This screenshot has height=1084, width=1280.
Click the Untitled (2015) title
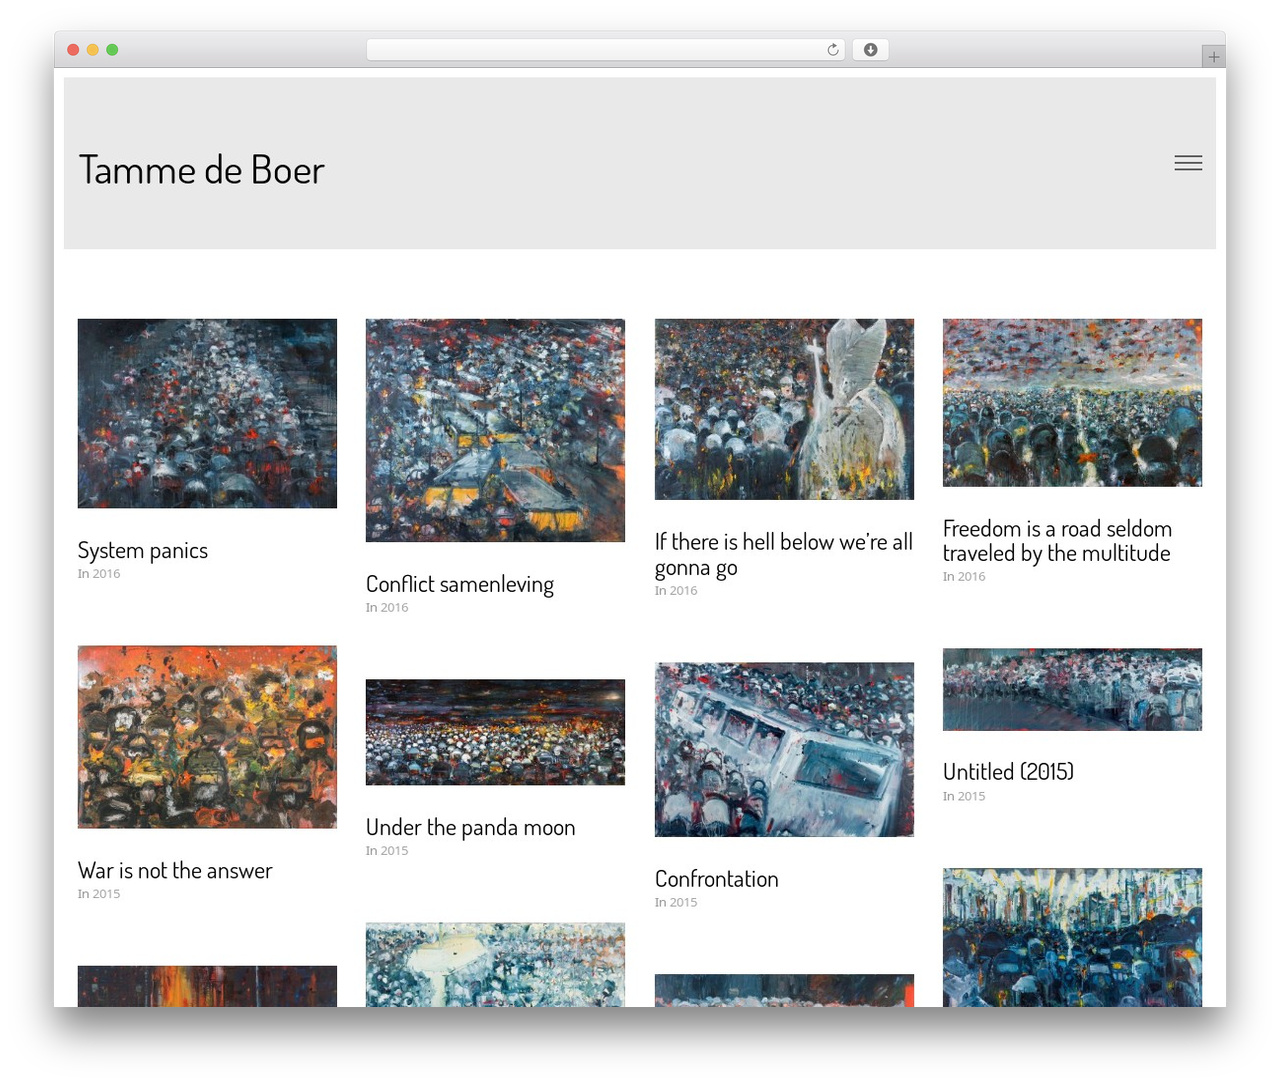[1008, 772]
